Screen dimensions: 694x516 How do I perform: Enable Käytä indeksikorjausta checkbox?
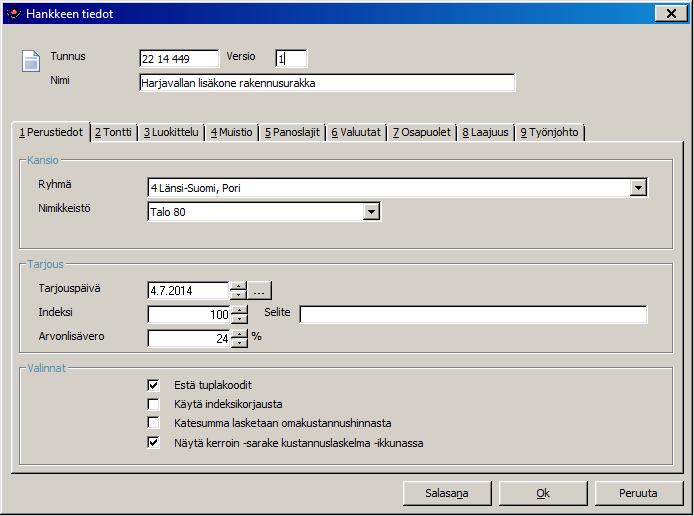click(153, 404)
